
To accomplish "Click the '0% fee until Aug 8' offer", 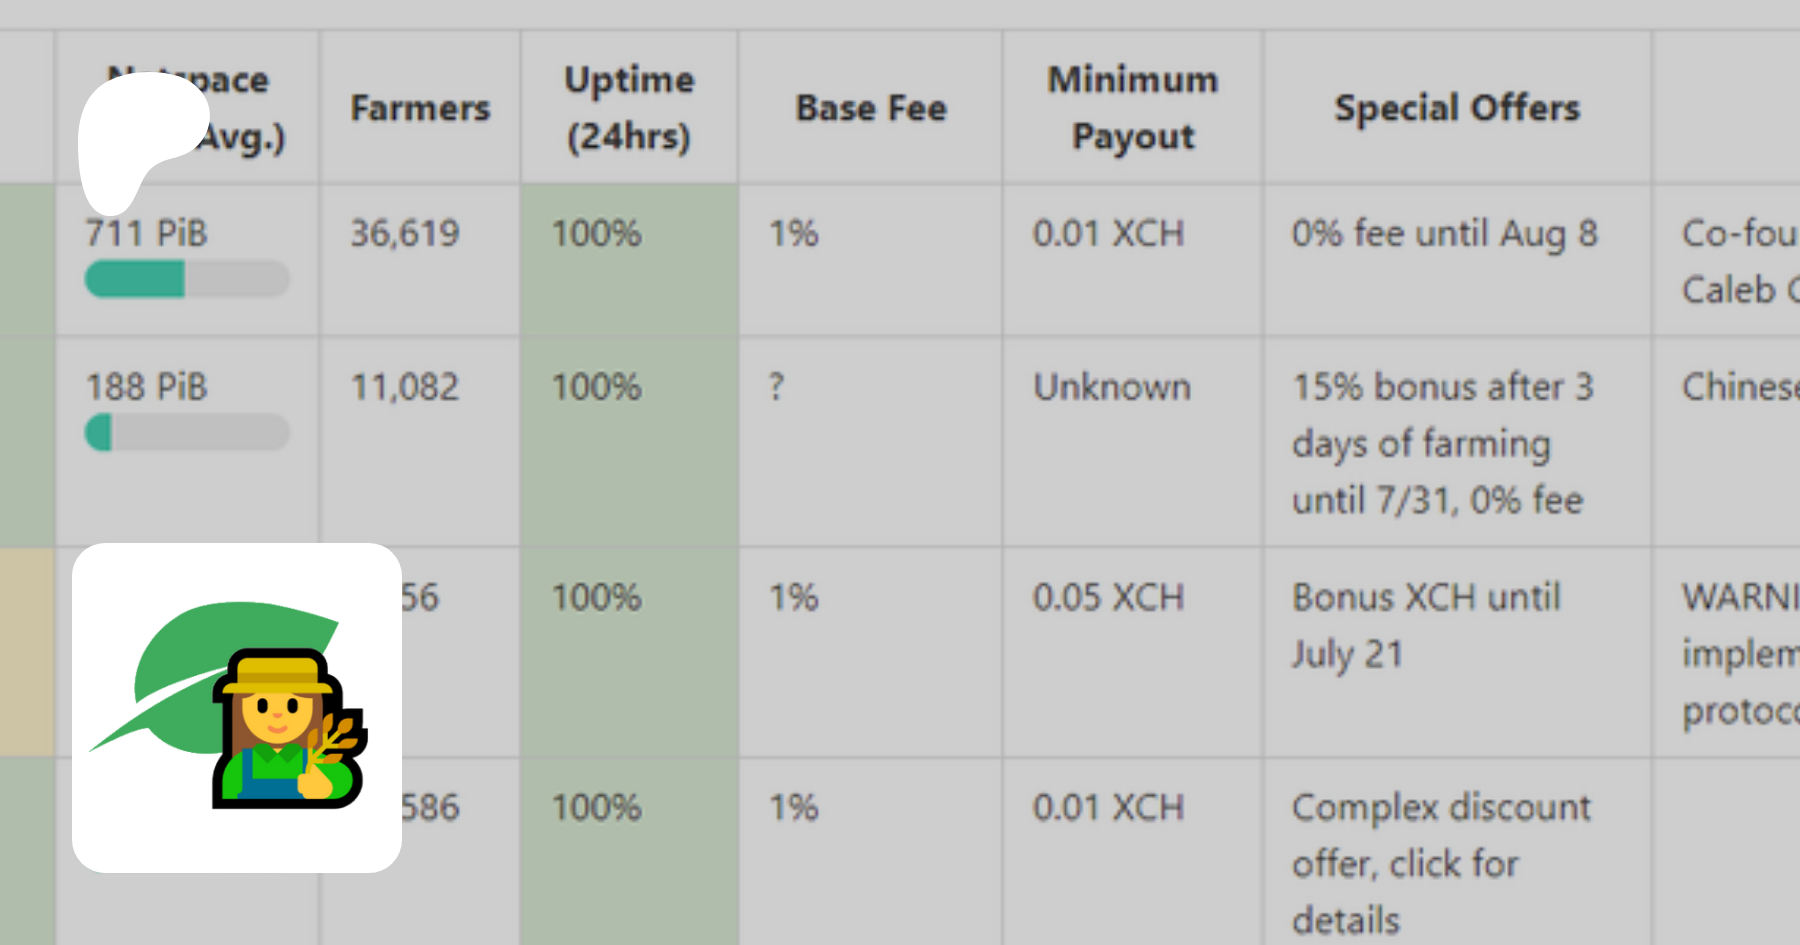I will pos(1444,234).
